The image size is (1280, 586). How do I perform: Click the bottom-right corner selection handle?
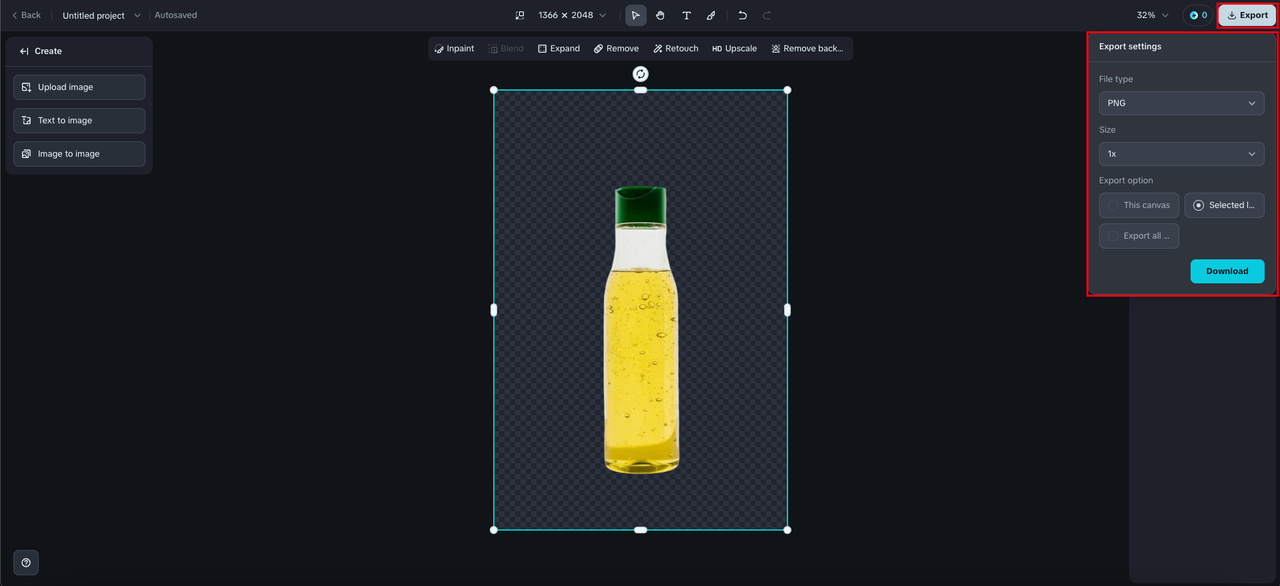click(787, 530)
